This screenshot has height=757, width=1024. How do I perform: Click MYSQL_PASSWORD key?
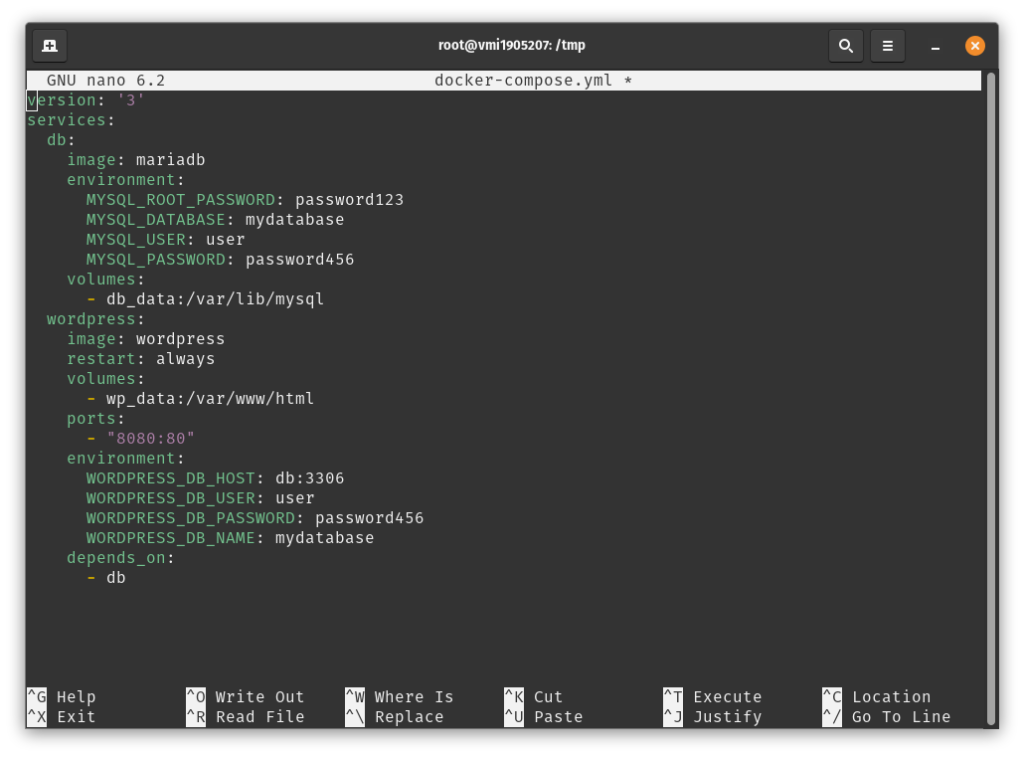[155, 260]
